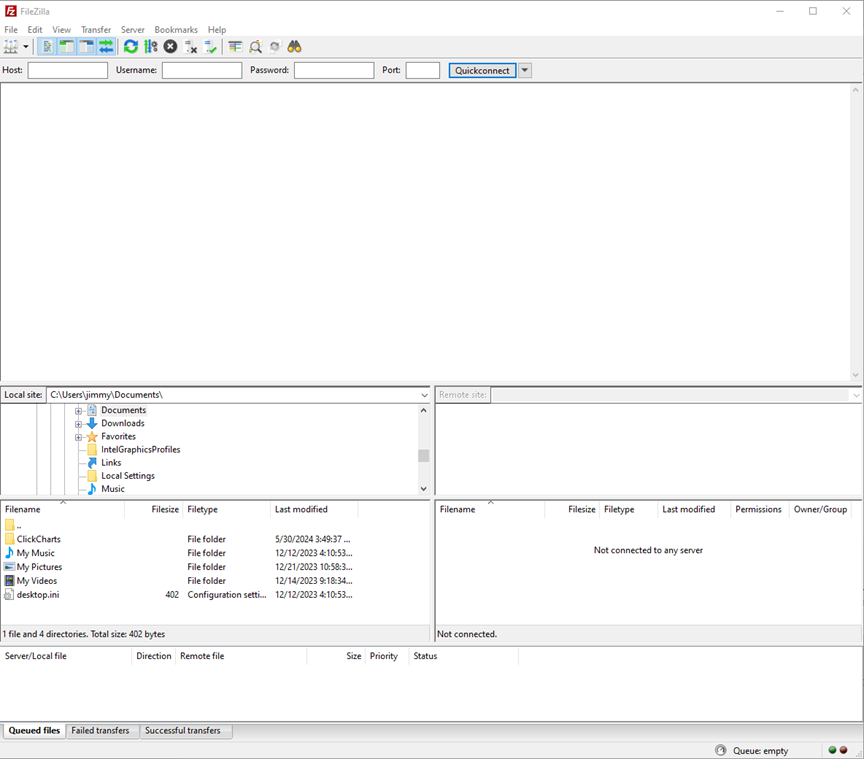Switch to the Failed transfers tab
The image size is (864, 759).
click(100, 730)
